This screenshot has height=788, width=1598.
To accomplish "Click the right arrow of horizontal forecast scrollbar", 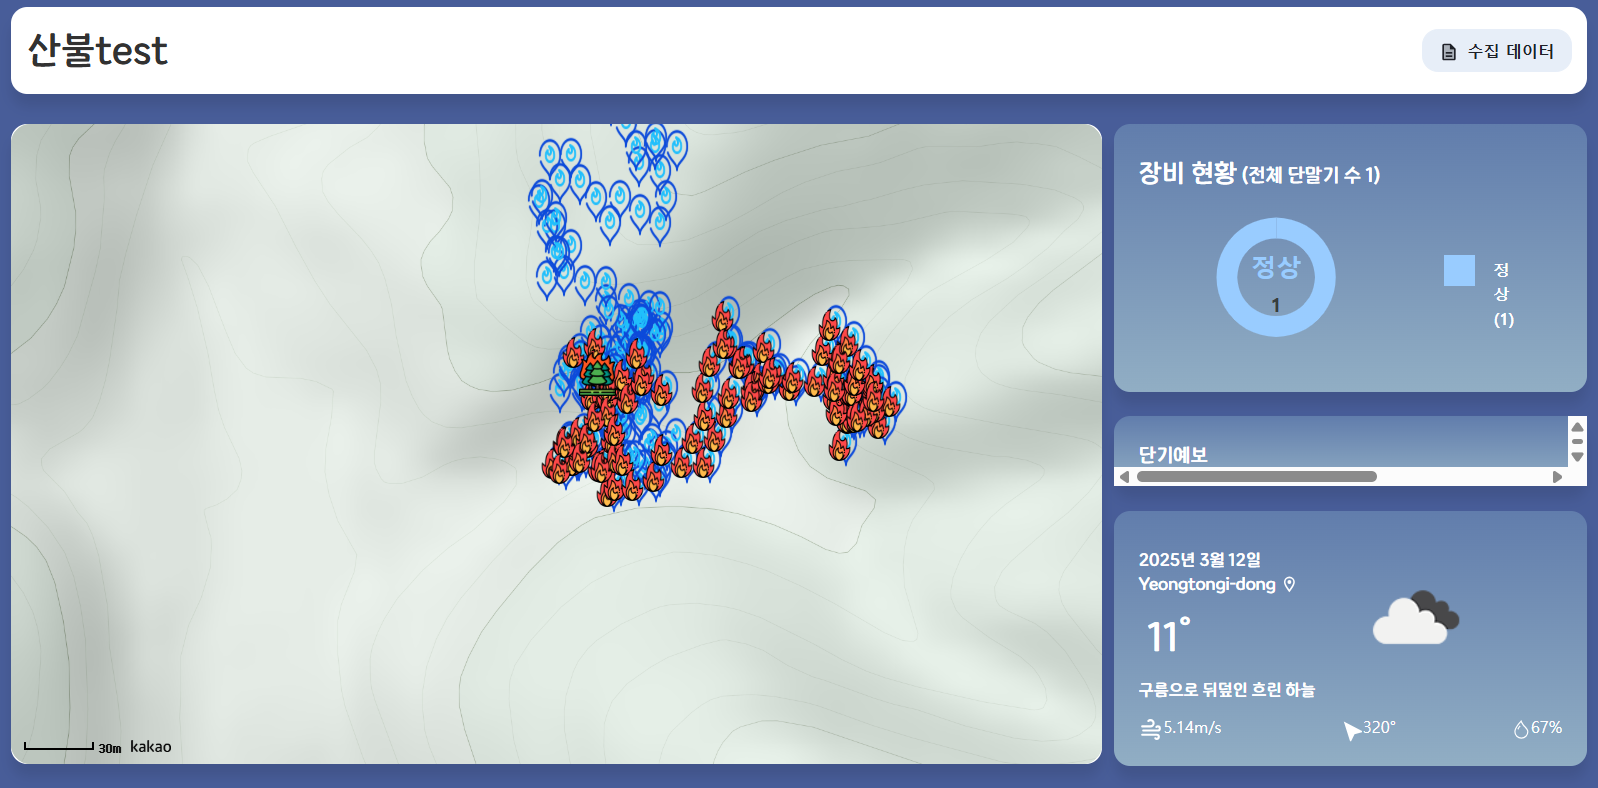I will coord(1557,477).
